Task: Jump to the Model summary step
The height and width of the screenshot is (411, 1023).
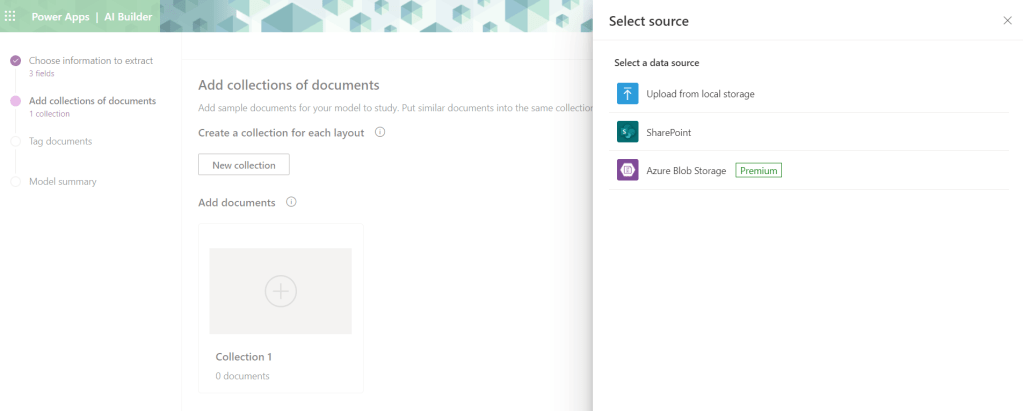Action: click(x=62, y=181)
